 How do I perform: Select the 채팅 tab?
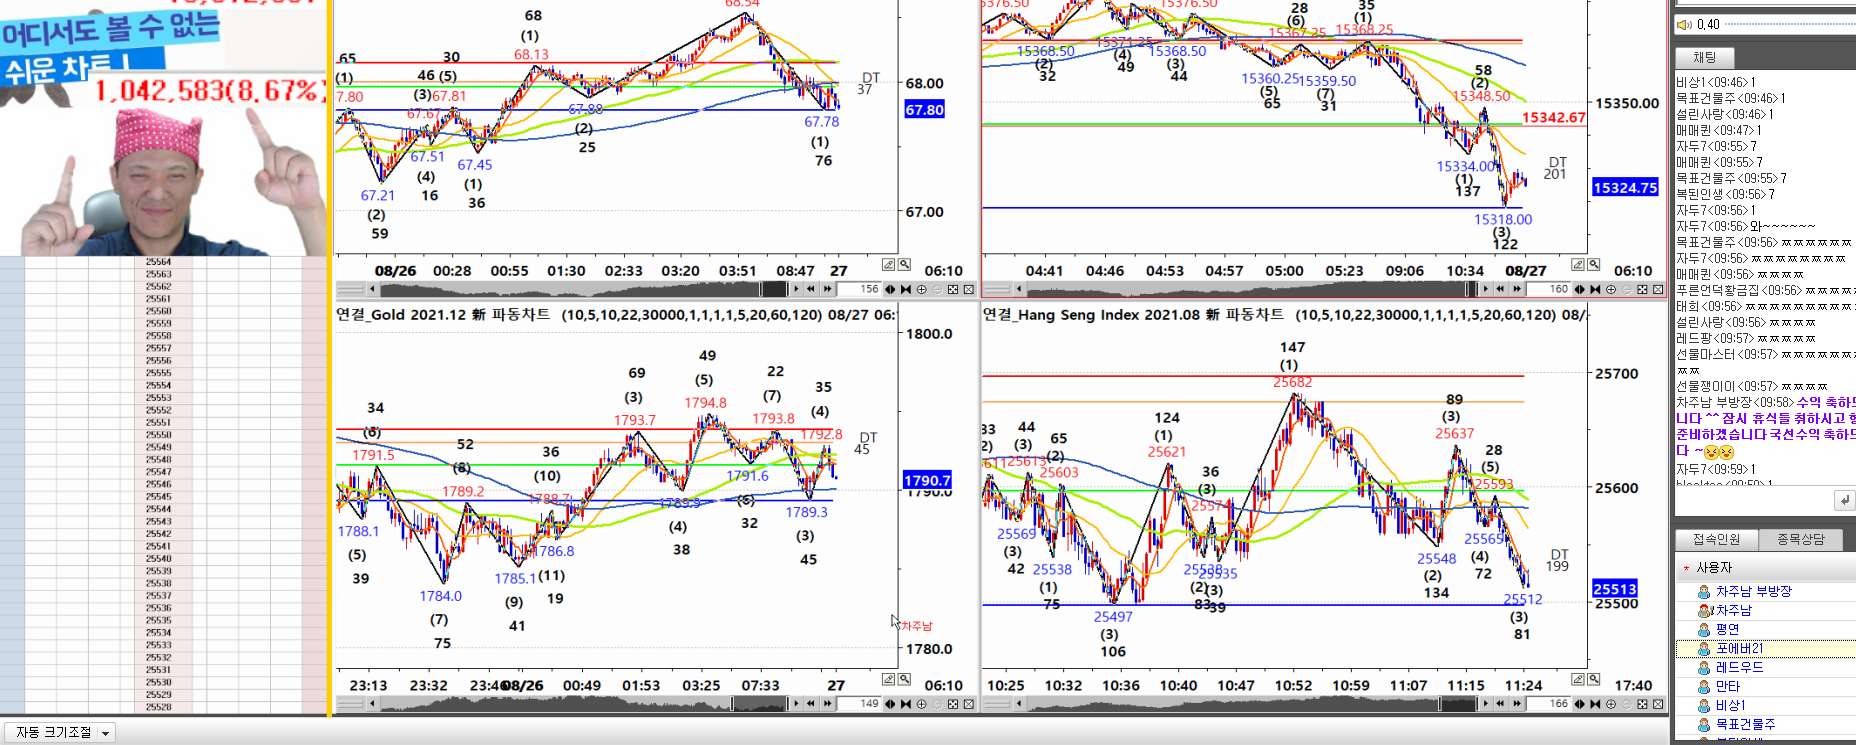coord(1704,57)
